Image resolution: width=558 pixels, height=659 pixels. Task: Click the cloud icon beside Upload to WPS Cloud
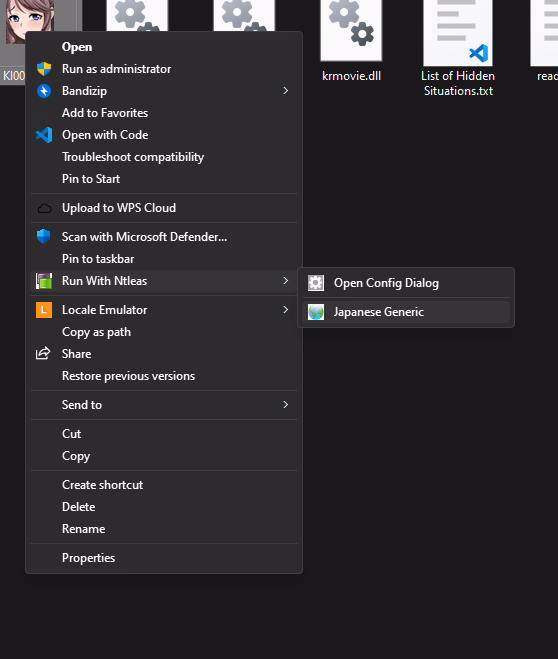point(44,208)
